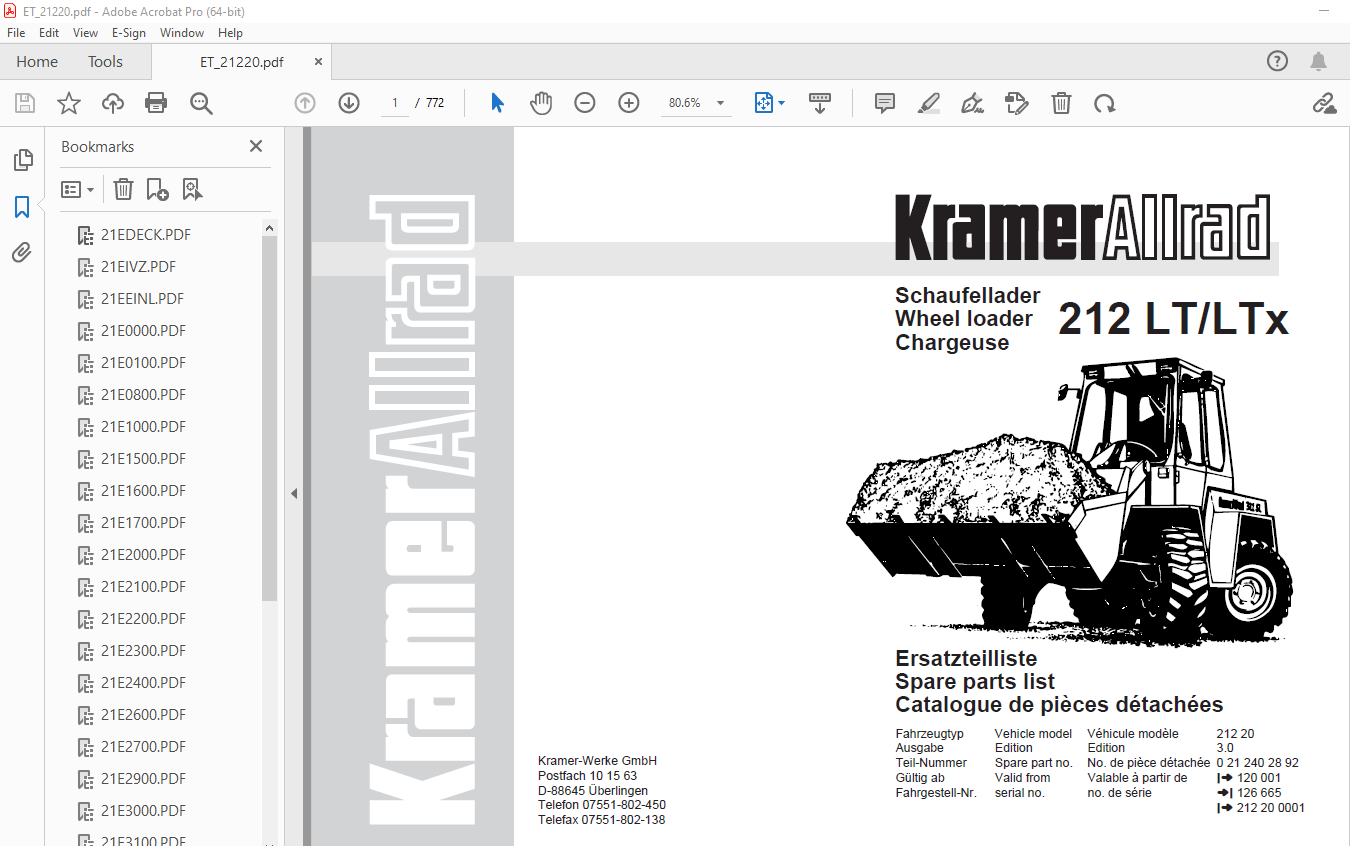Open the Edit menu
Image resolution: width=1350 pixels, height=846 pixels.
tap(49, 32)
